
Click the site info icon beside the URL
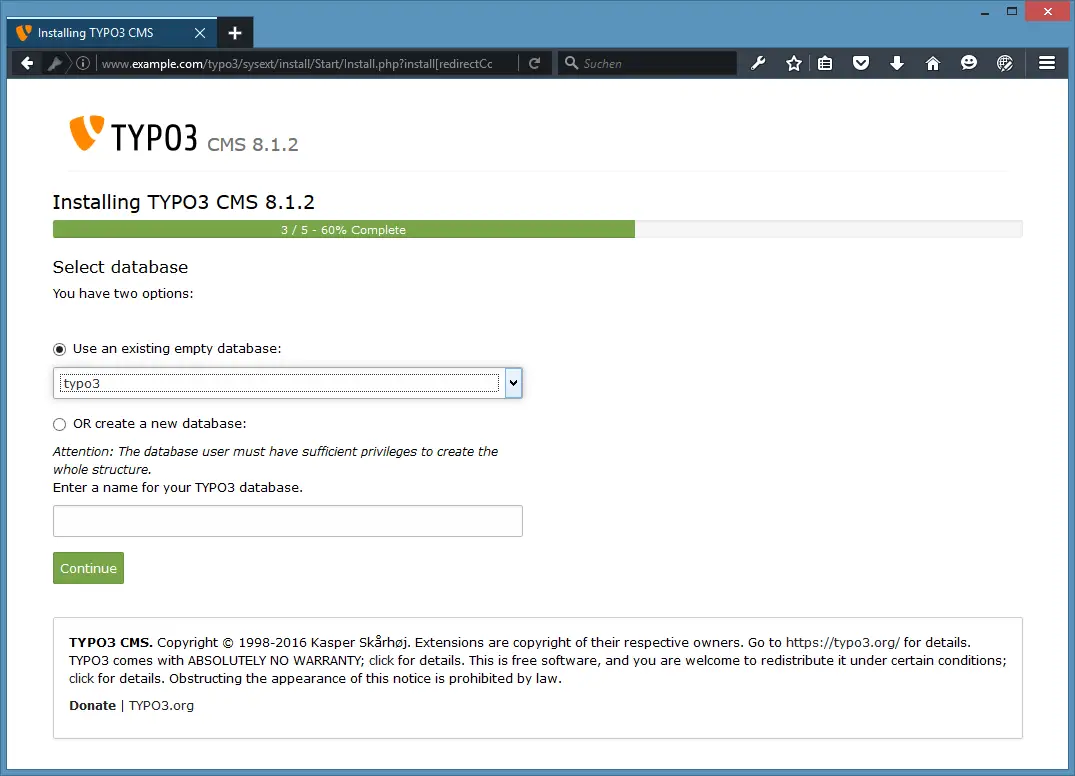coord(83,64)
